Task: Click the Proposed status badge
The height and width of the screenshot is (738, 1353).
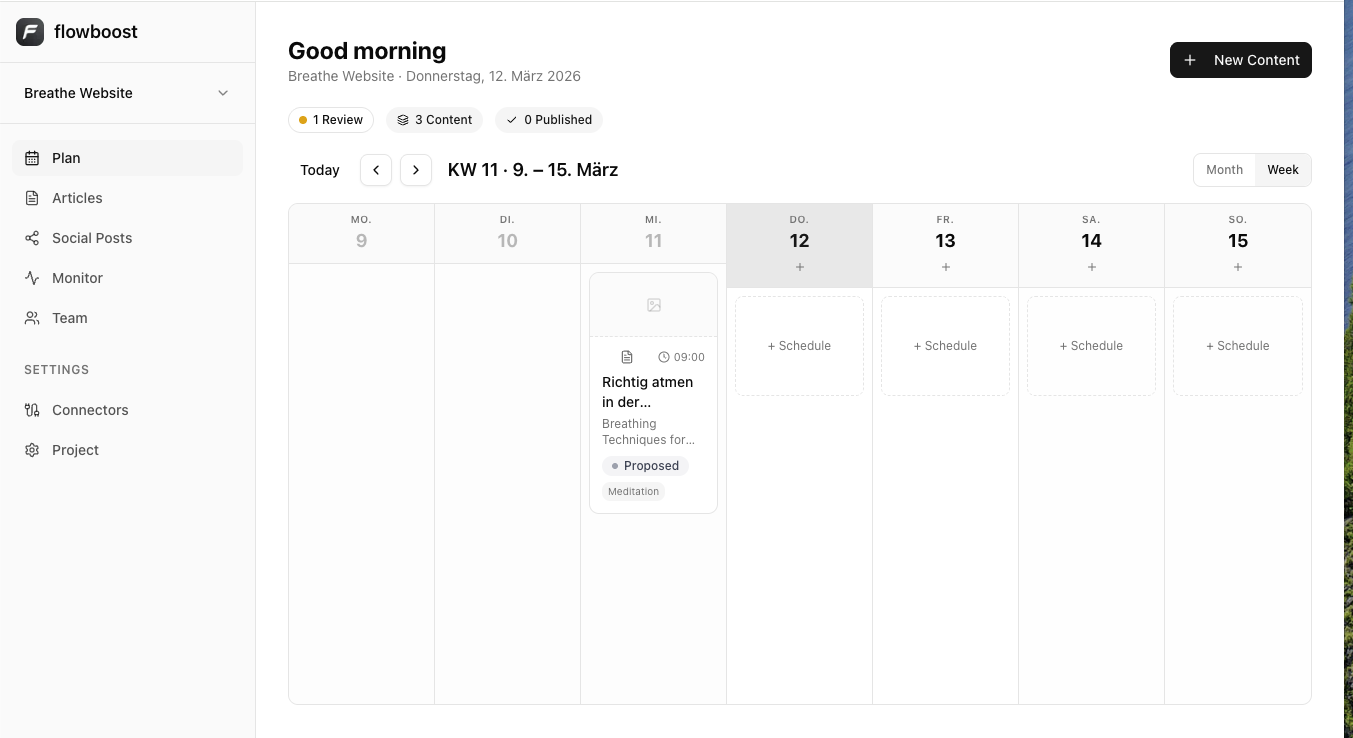Action: 645,465
